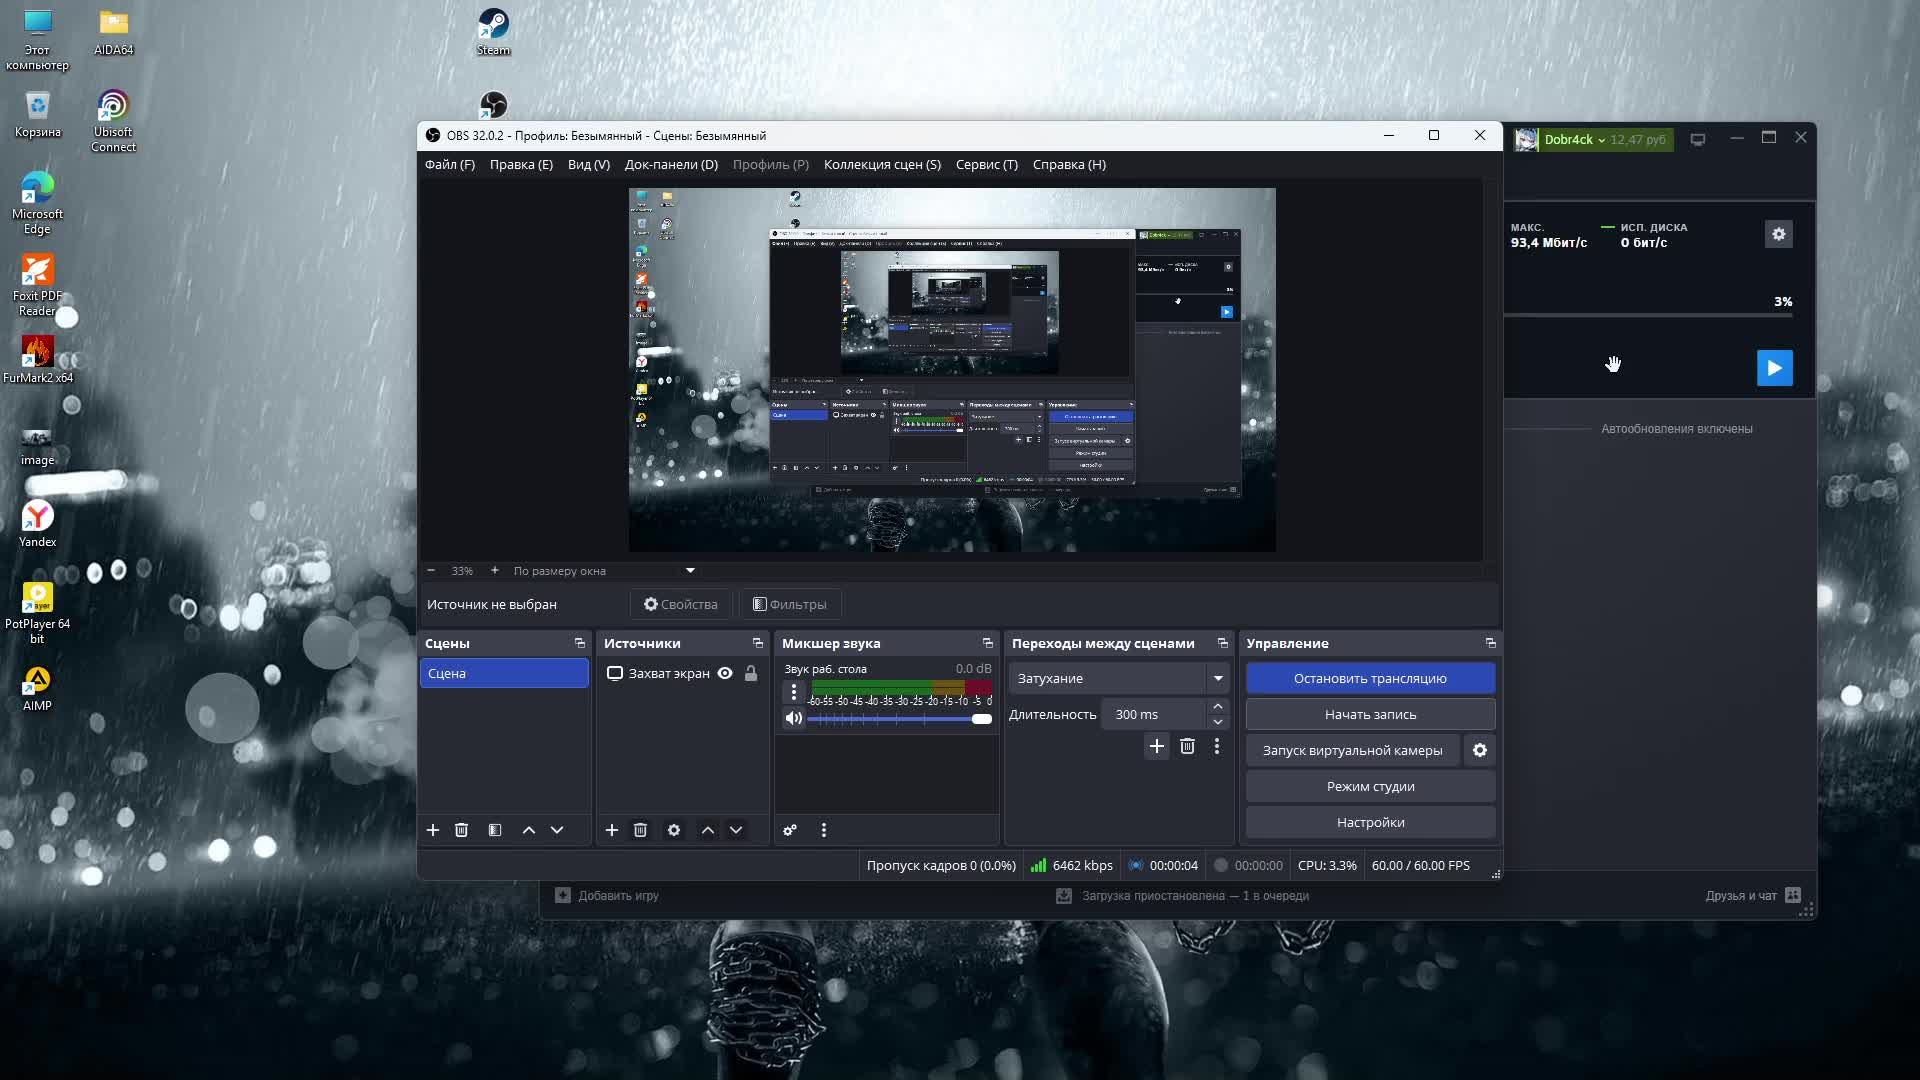Open the Док-панели (D) menu
1920x1080 pixels.
coord(671,165)
